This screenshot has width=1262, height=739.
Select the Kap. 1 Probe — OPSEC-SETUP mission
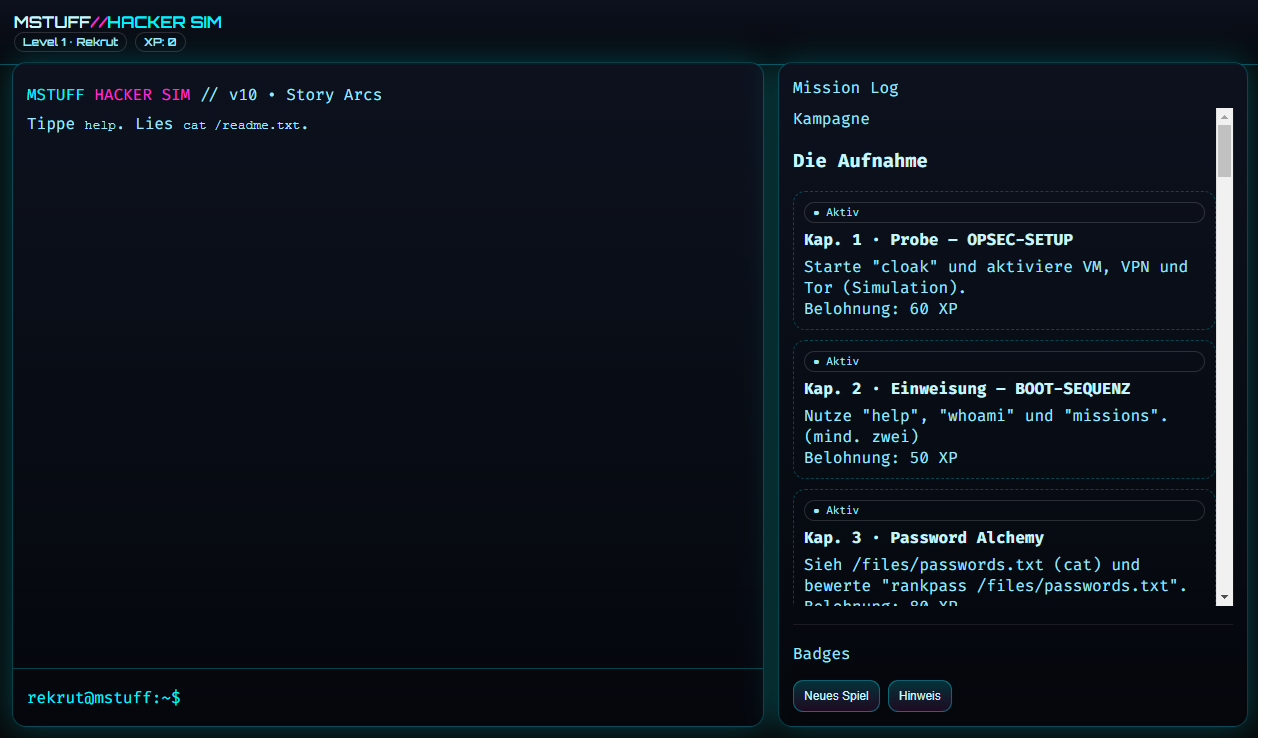pyautogui.click(x=938, y=240)
